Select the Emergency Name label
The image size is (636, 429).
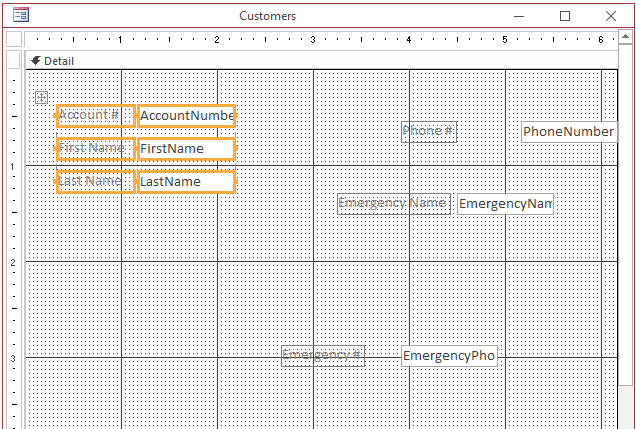point(394,204)
